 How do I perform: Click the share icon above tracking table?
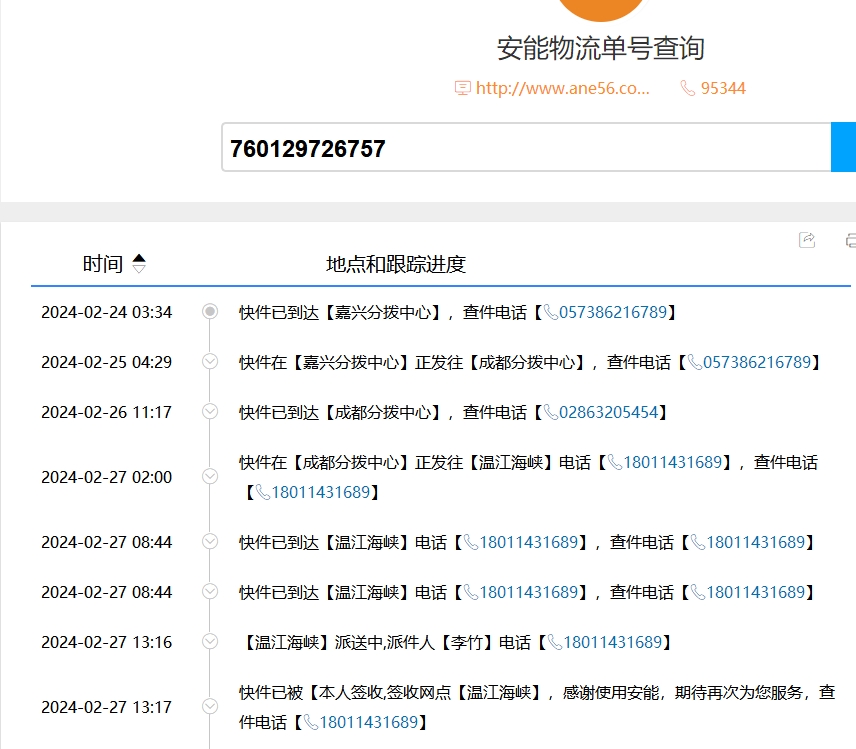(807, 240)
